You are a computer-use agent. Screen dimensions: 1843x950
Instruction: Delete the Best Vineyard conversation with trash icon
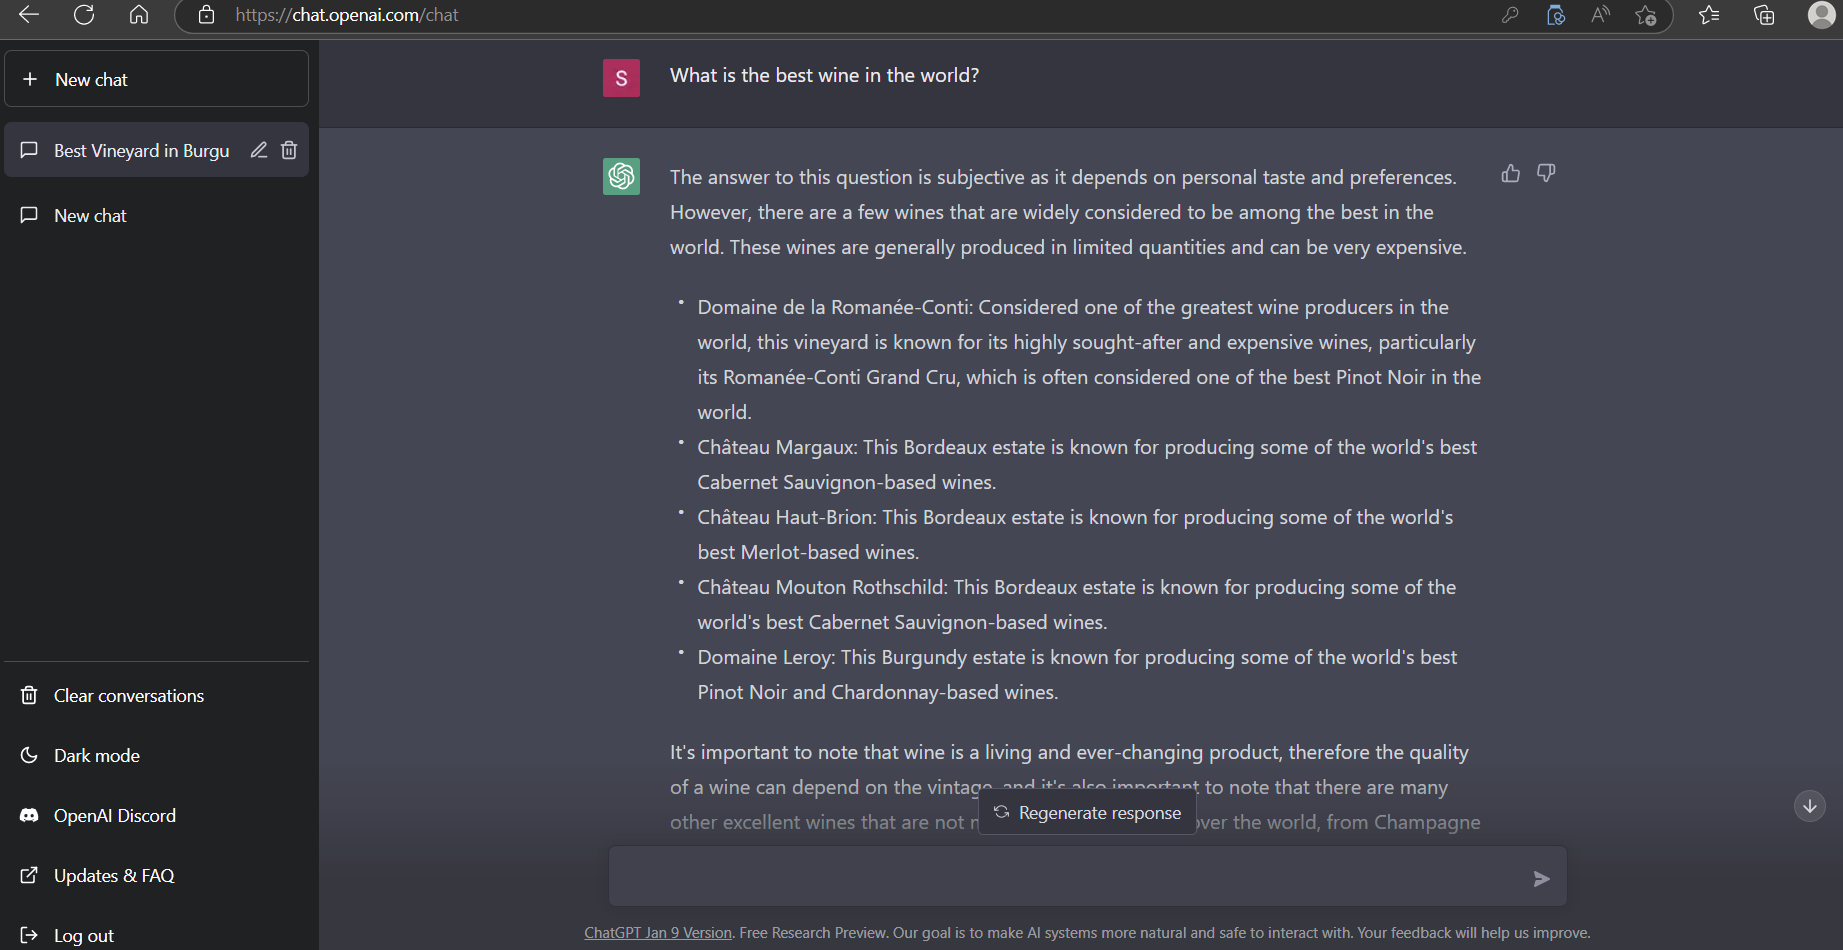[289, 150]
